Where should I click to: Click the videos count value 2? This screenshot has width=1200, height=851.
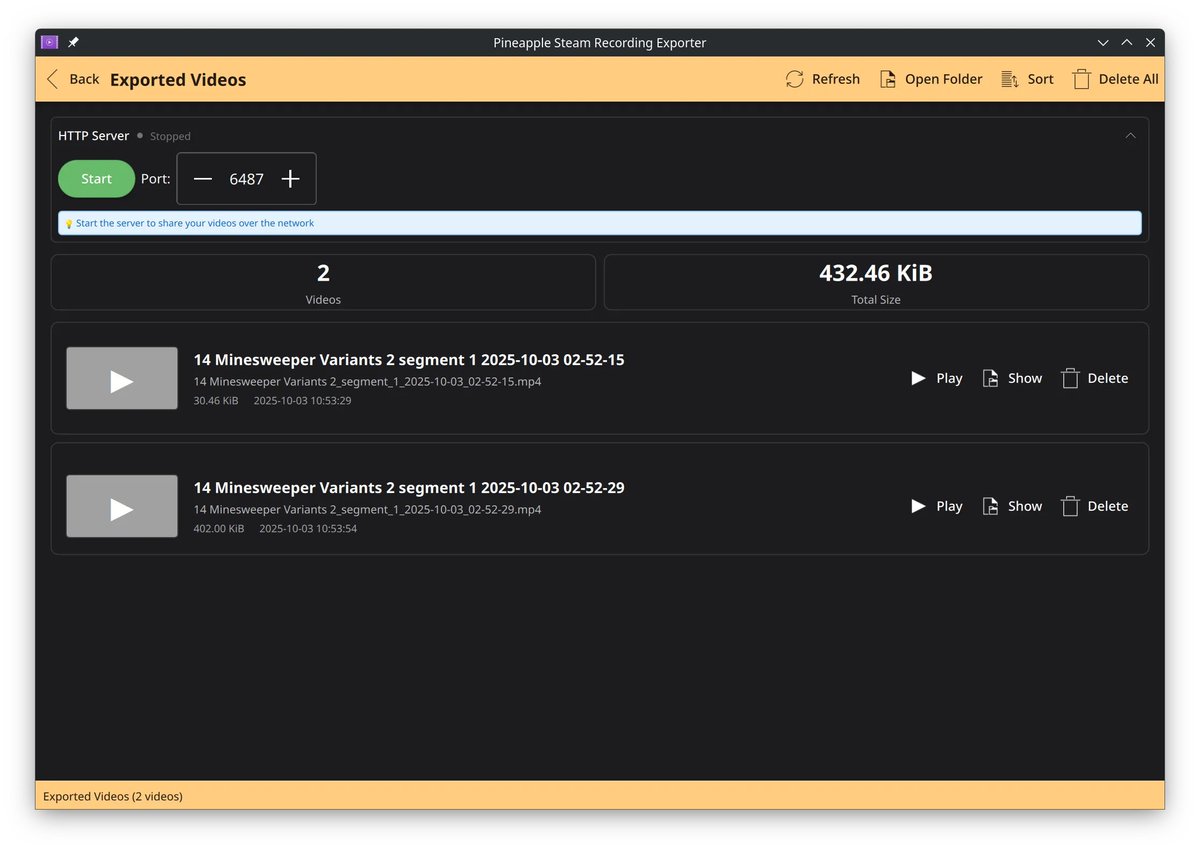pyautogui.click(x=323, y=273)
